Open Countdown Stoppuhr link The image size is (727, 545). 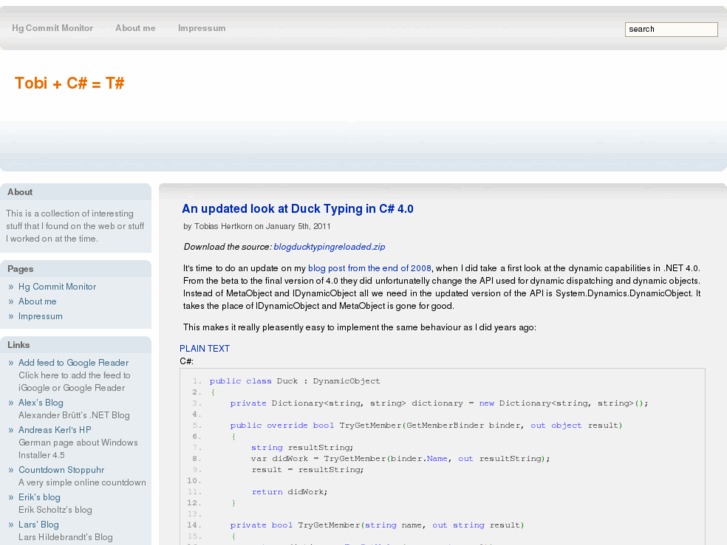pos(61,470)
